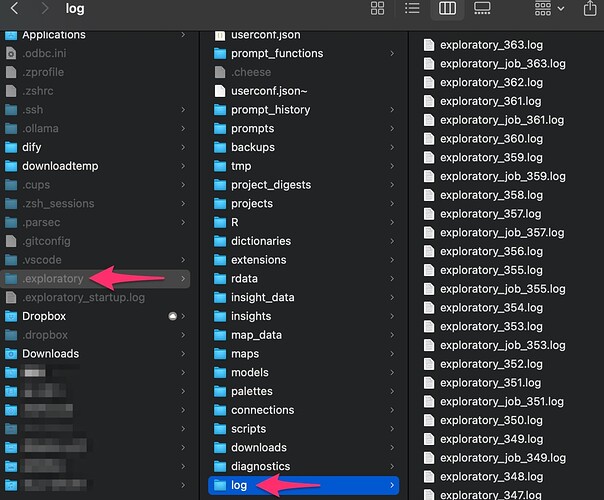The image size is (604, 500).
Task: Switch to icon grid view
Action: 377,9
